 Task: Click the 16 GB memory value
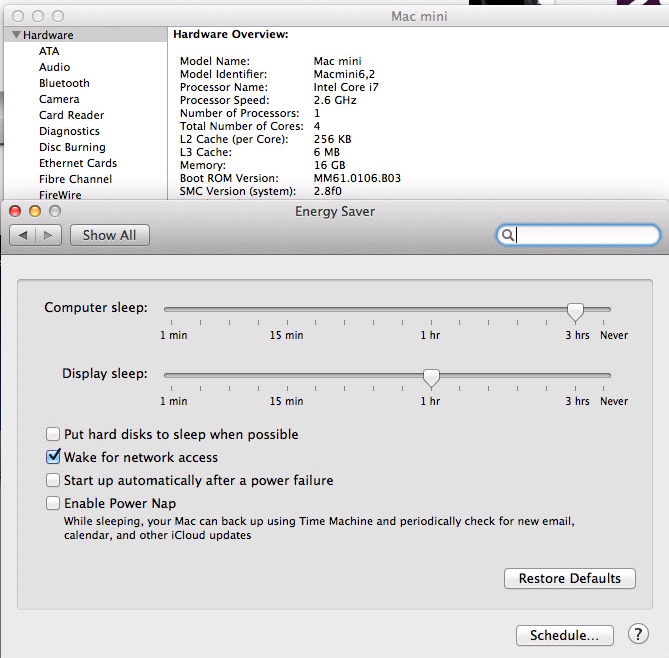point(329,165)
